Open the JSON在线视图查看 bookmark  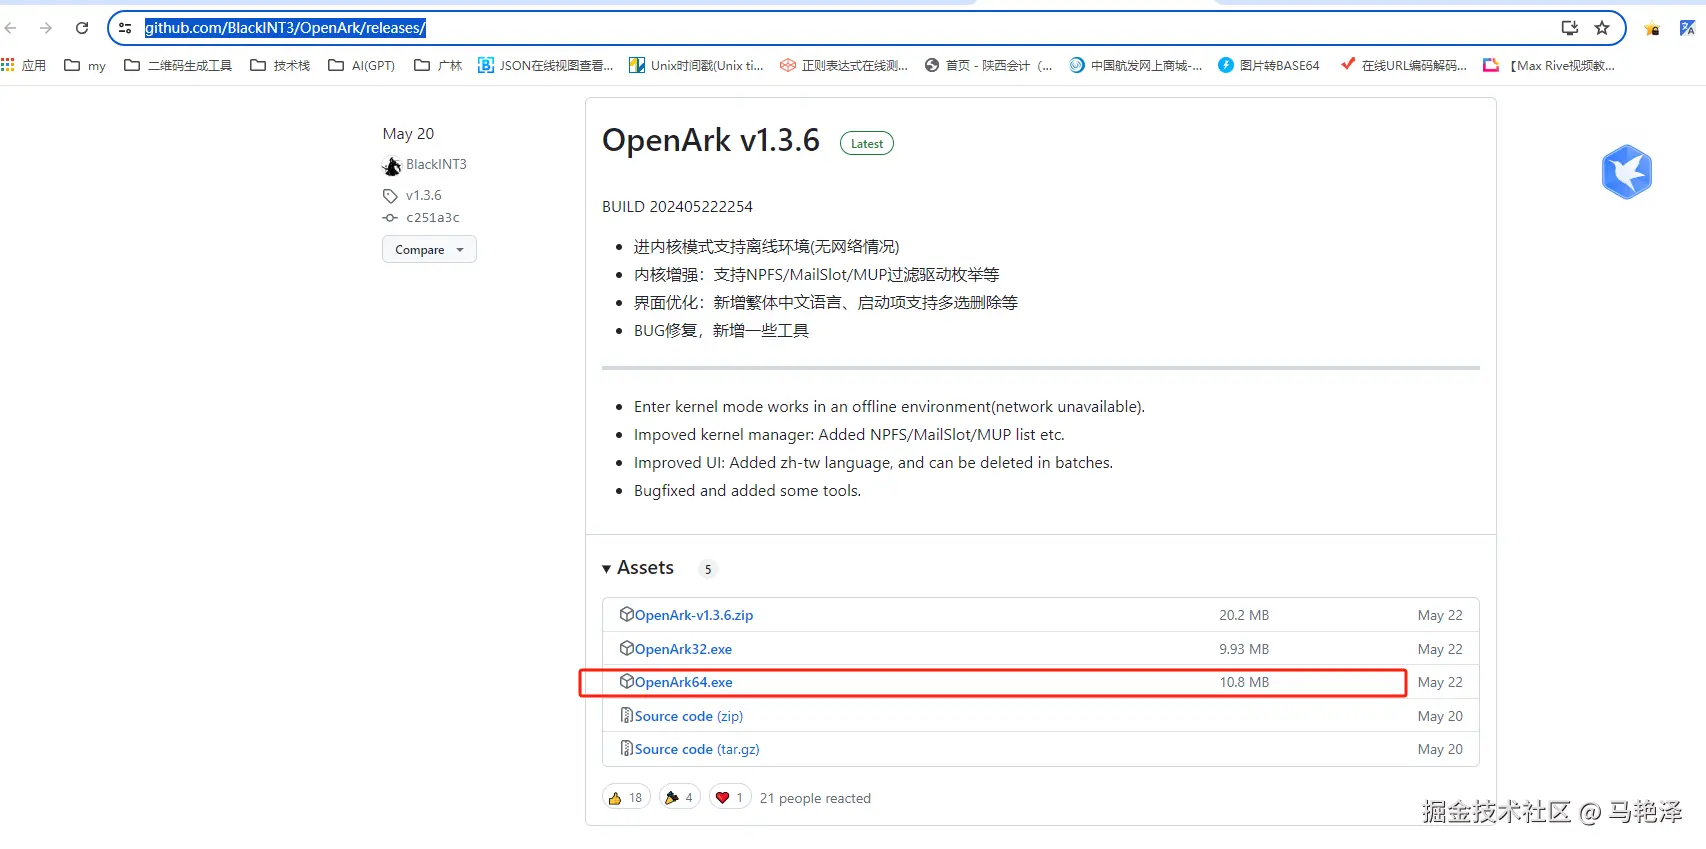(x=546, y=65)
